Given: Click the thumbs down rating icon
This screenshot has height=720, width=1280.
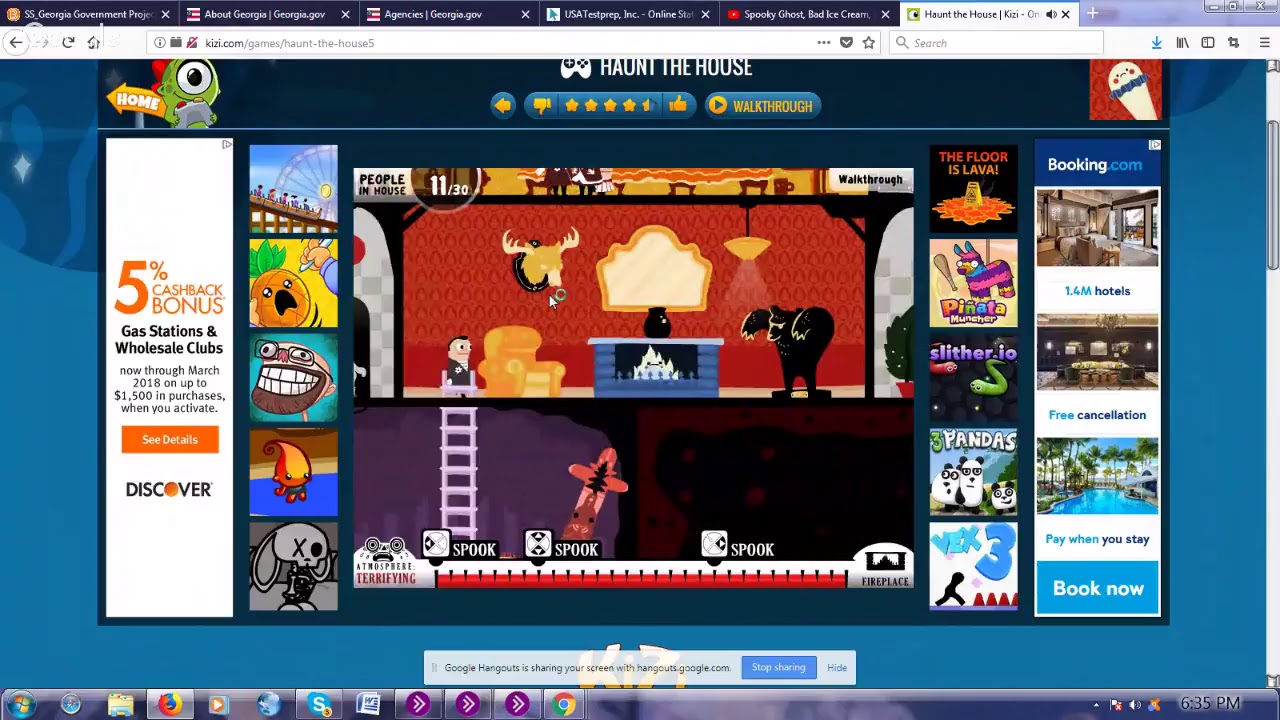Looking at the screenshot, I should 542,105.
